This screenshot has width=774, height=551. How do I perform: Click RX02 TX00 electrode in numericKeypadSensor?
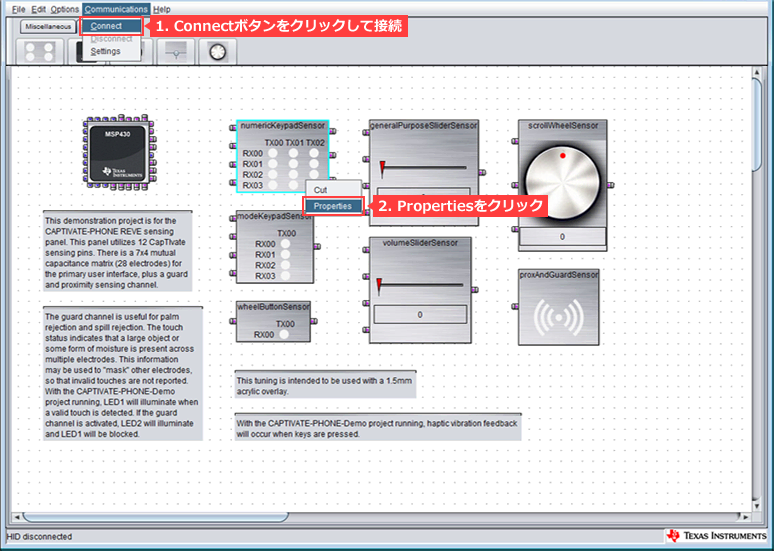coord(272,175)
